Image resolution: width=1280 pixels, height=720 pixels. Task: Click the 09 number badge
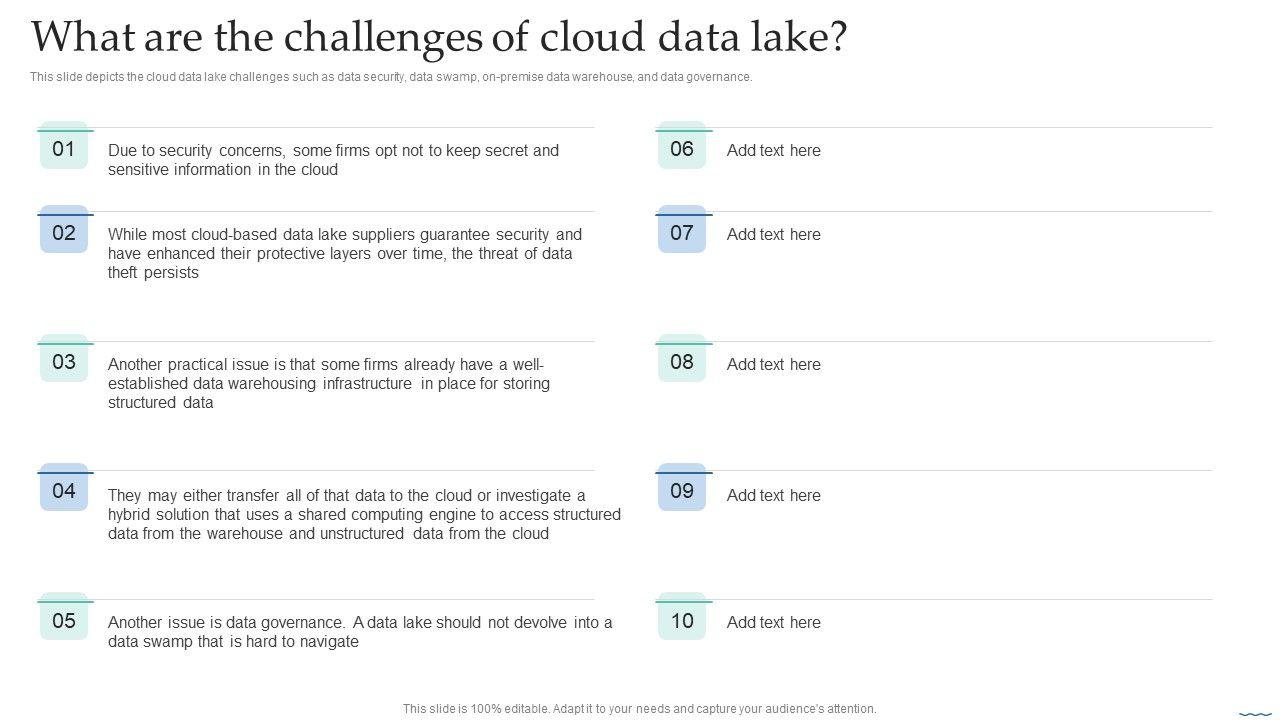point(682,490)
